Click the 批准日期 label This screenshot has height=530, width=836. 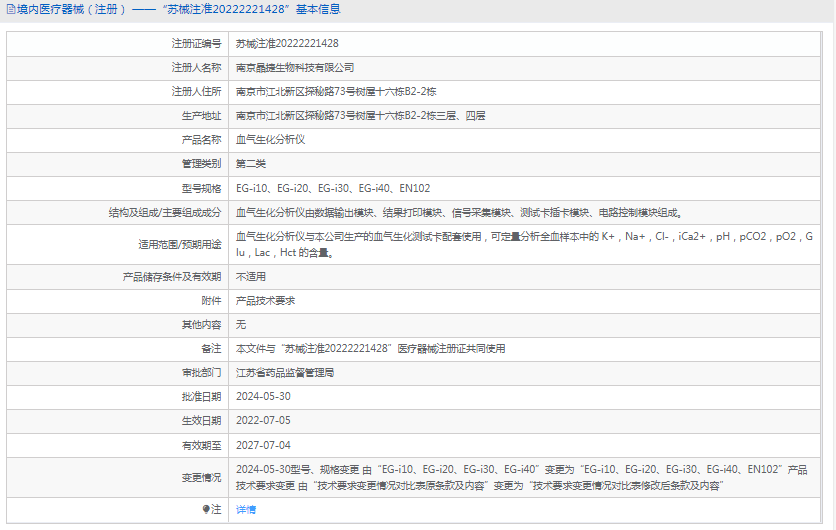[x=202, y=397]
